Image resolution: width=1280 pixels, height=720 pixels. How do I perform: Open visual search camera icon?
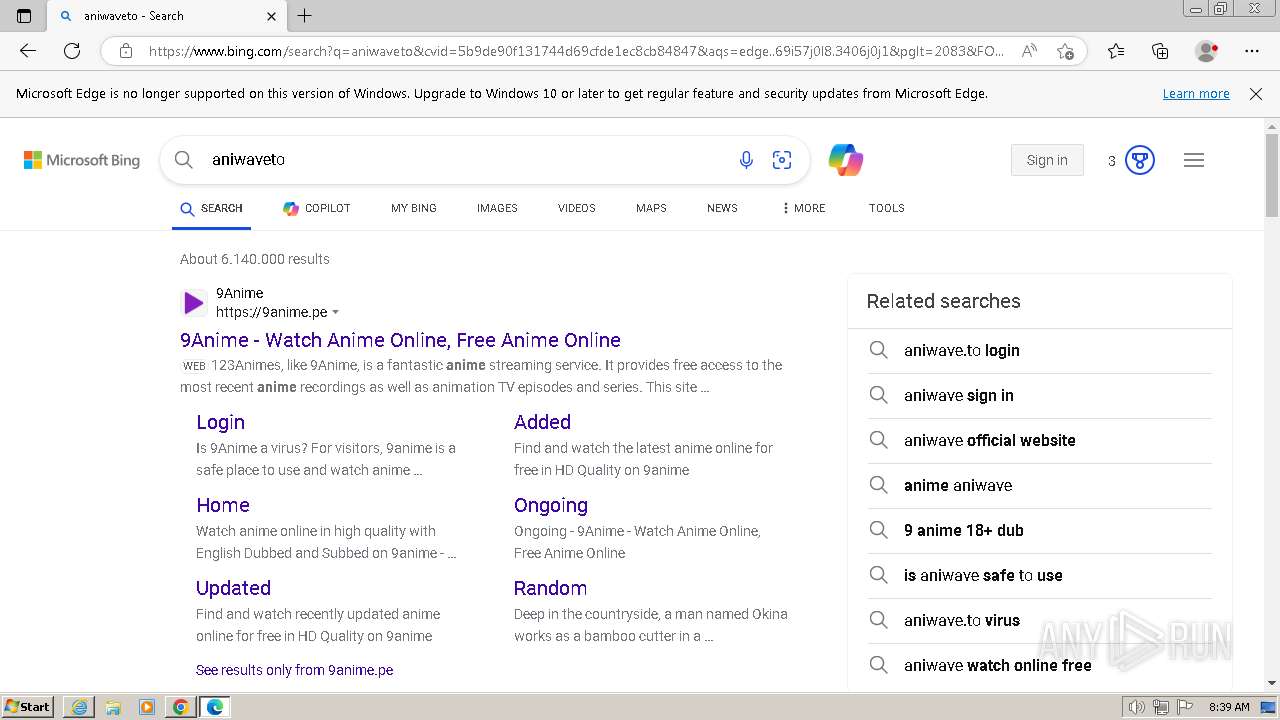tap(782, 160)
